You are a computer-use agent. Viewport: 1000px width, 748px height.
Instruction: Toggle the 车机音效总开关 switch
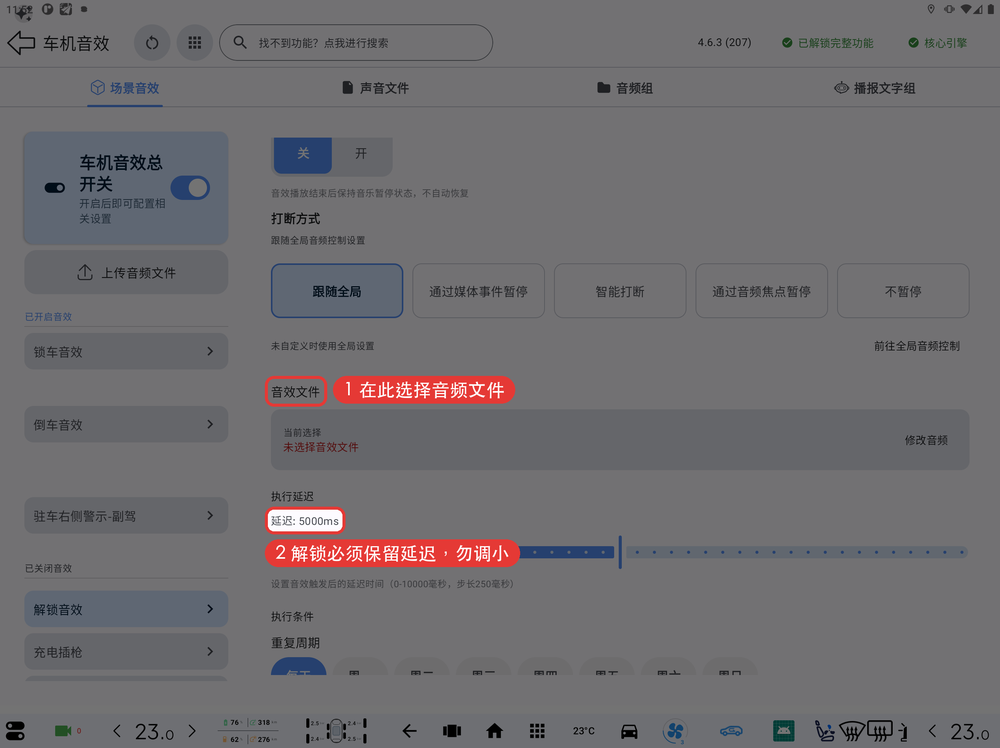tap(190, 188)
